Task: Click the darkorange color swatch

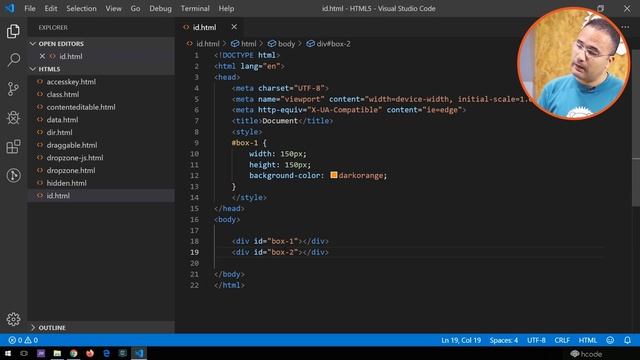Action: pos(333,175)
